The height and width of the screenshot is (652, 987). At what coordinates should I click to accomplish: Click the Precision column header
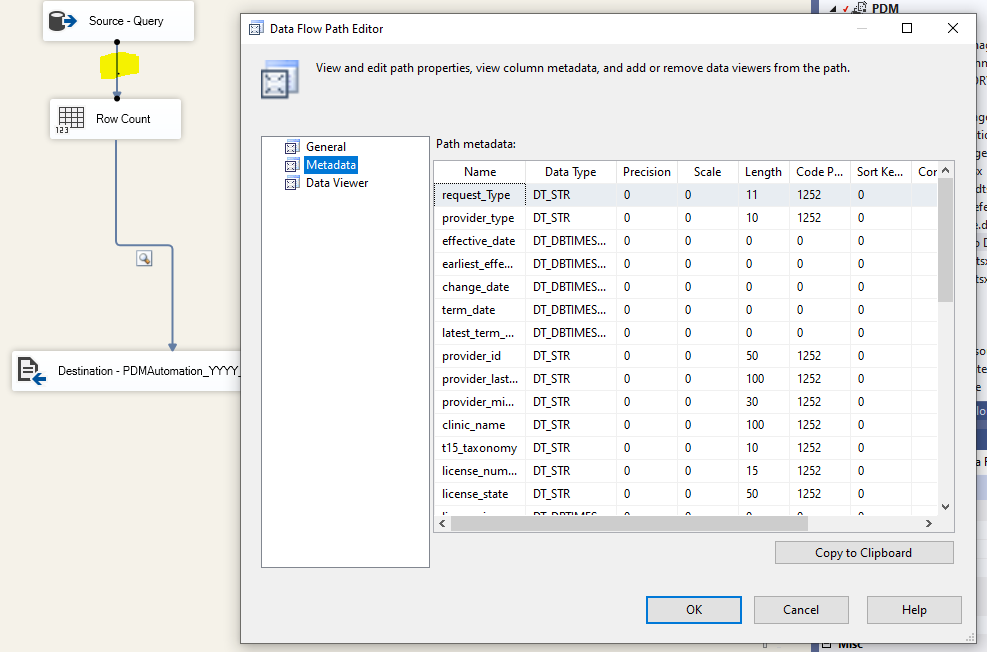pos(646,172)
